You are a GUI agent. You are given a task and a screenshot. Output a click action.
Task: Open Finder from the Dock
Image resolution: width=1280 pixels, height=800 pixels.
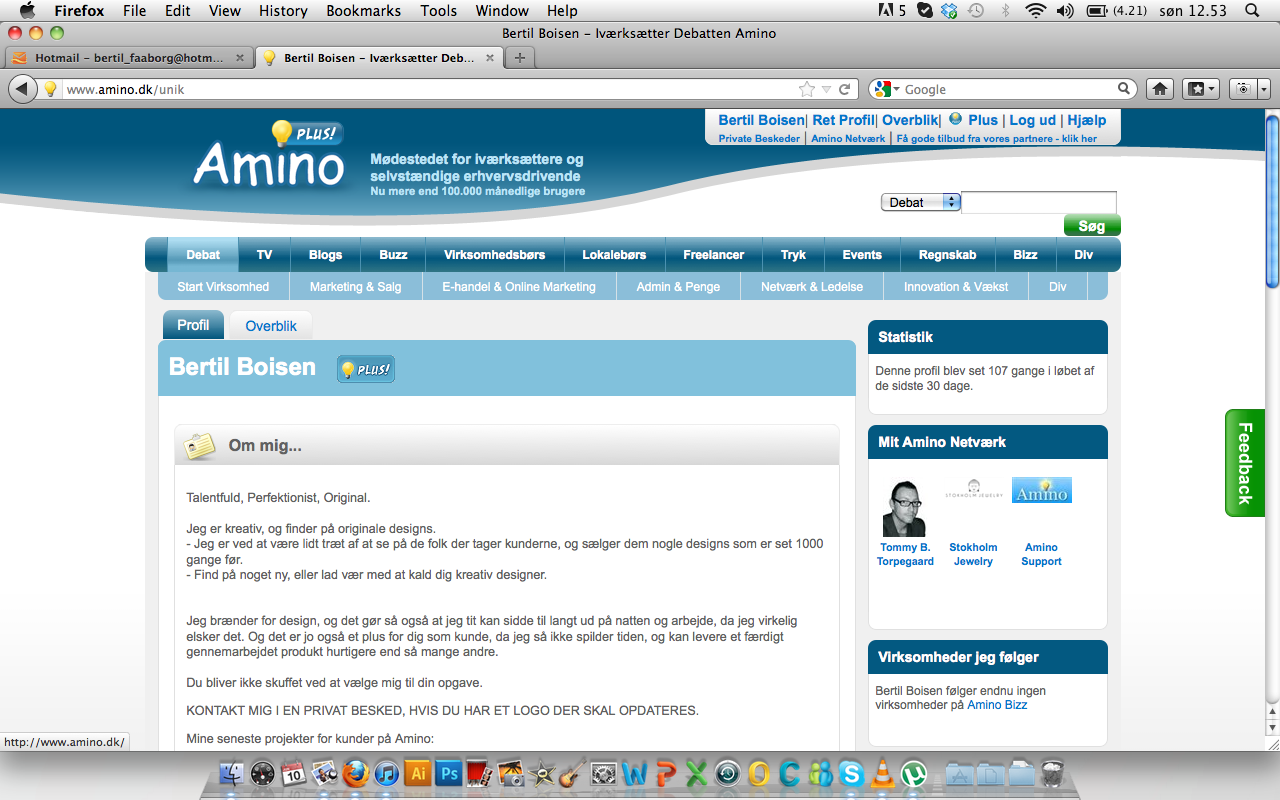(x=231, y=773)
